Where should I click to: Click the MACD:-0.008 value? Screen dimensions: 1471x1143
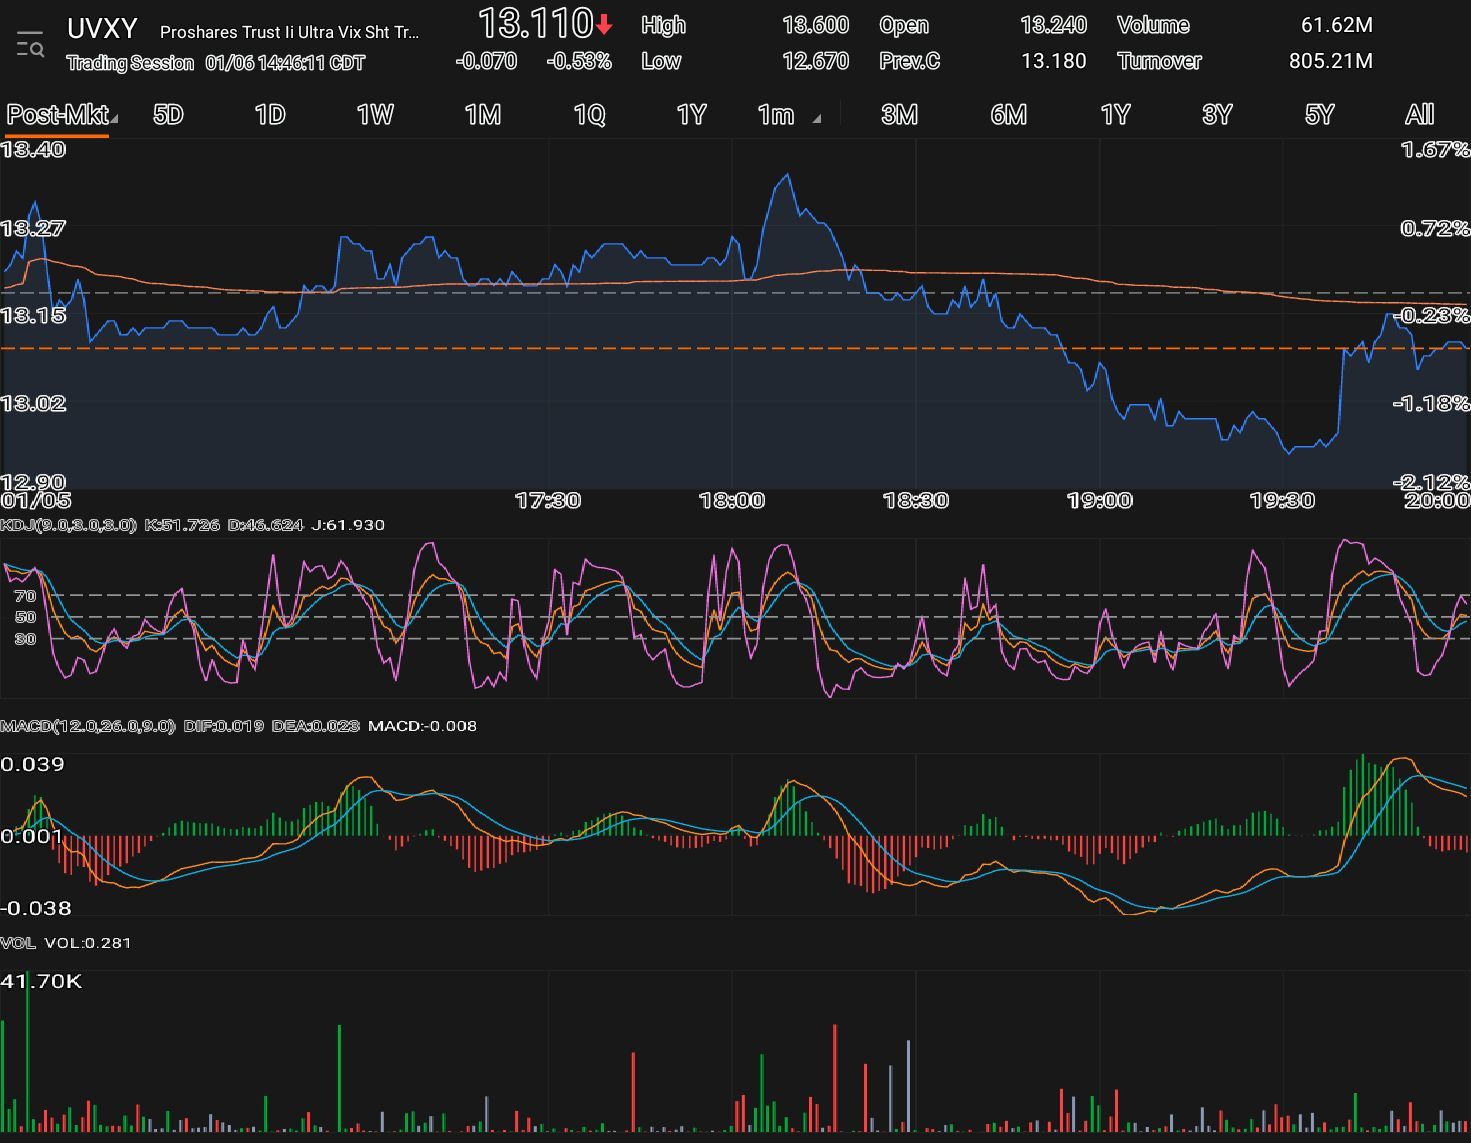(422, 726)
